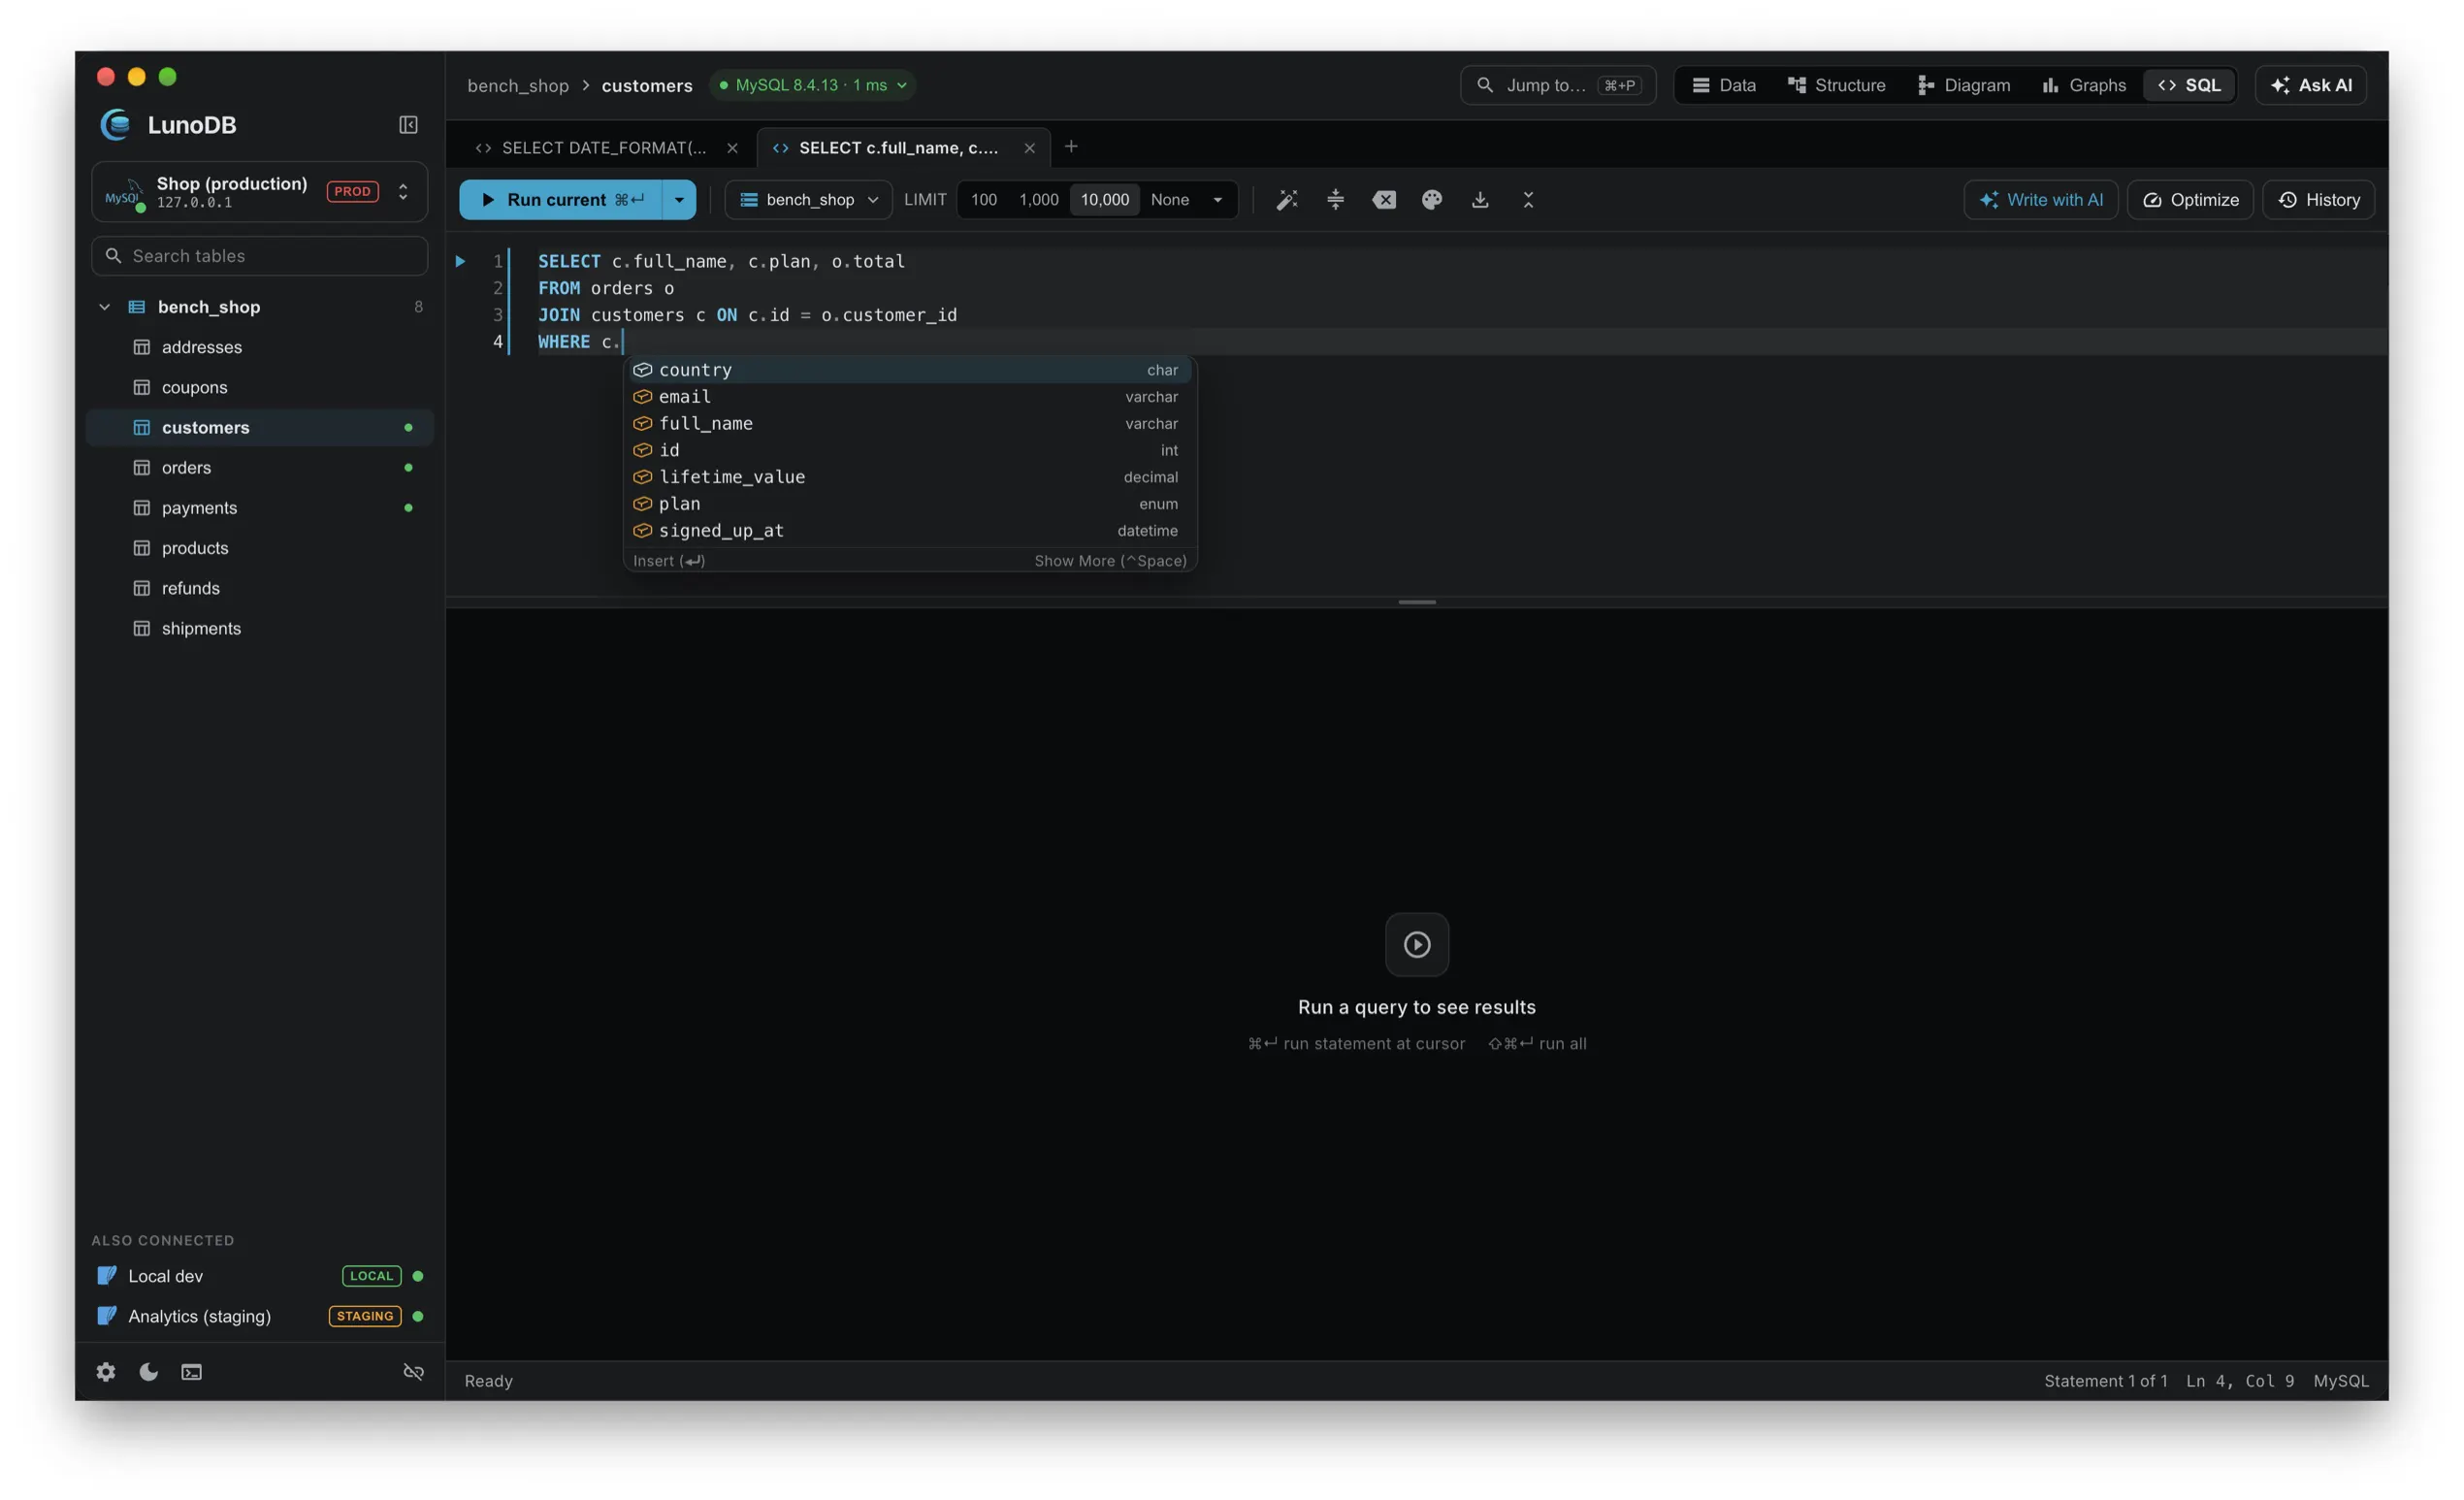
Task: Click the Jump to search box
Action: (1557, 85)
